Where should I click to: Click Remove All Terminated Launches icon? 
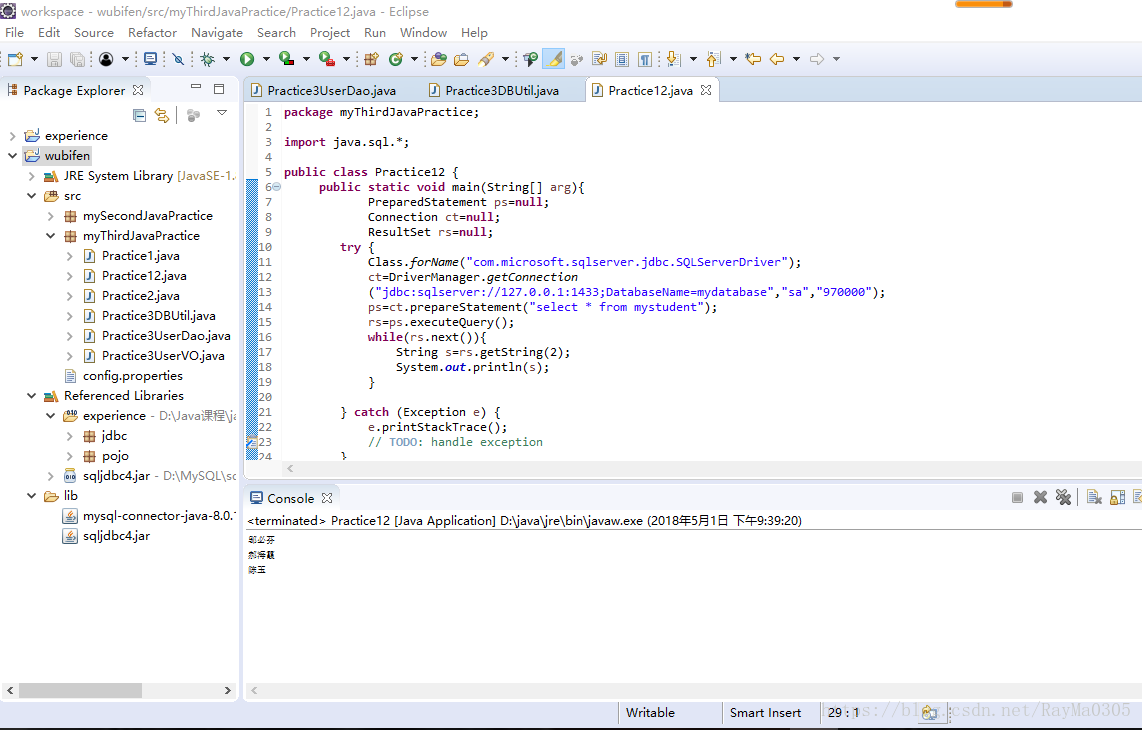pos(1063,498)
